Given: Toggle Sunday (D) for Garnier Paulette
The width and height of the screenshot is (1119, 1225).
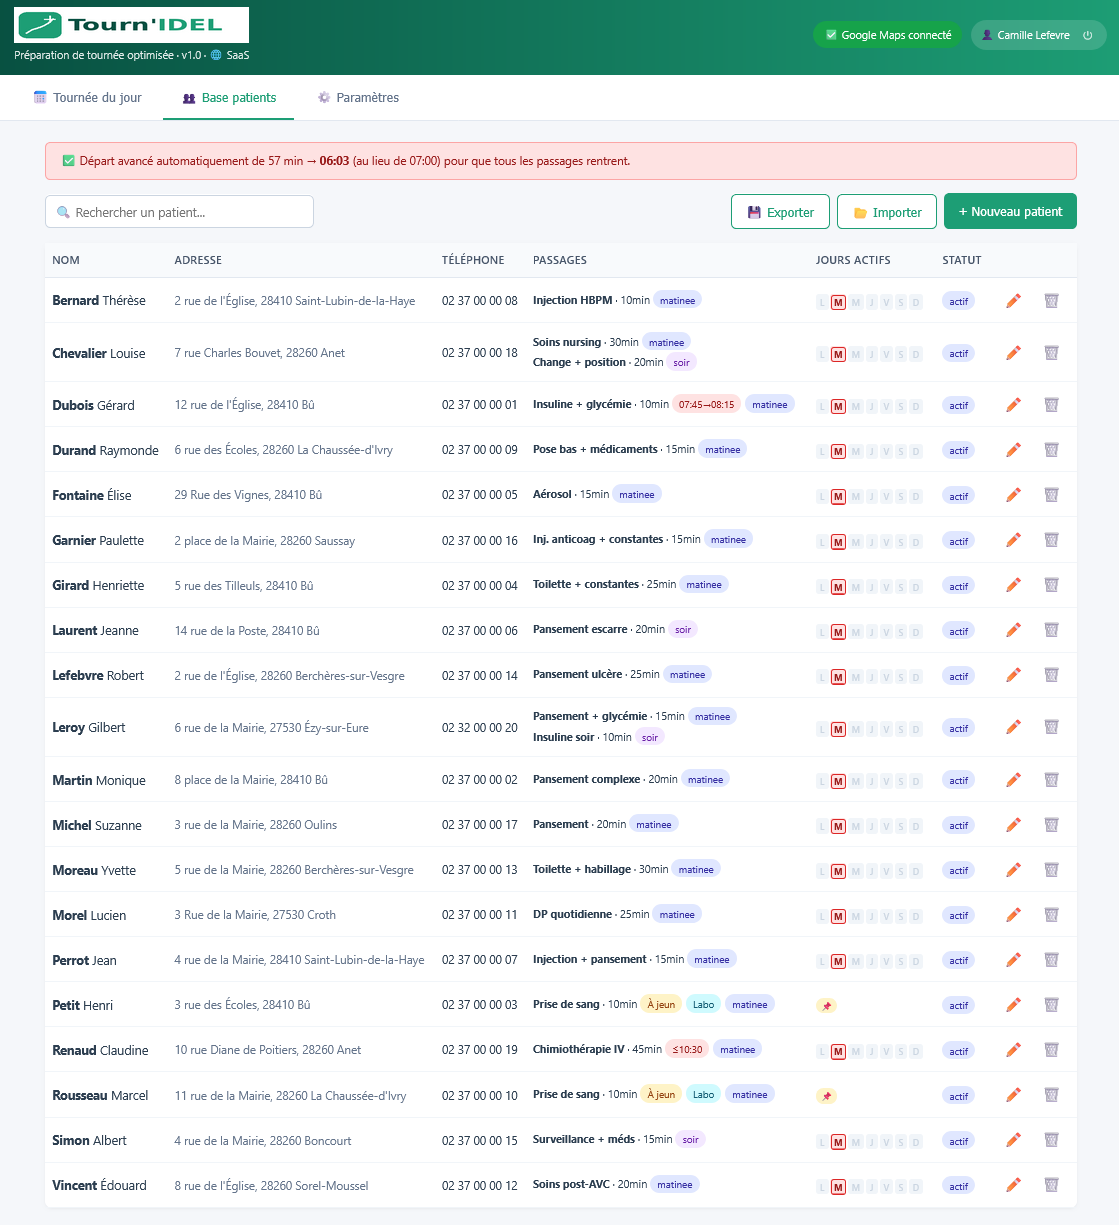Looking at the screenshot, I should point(916,541).
